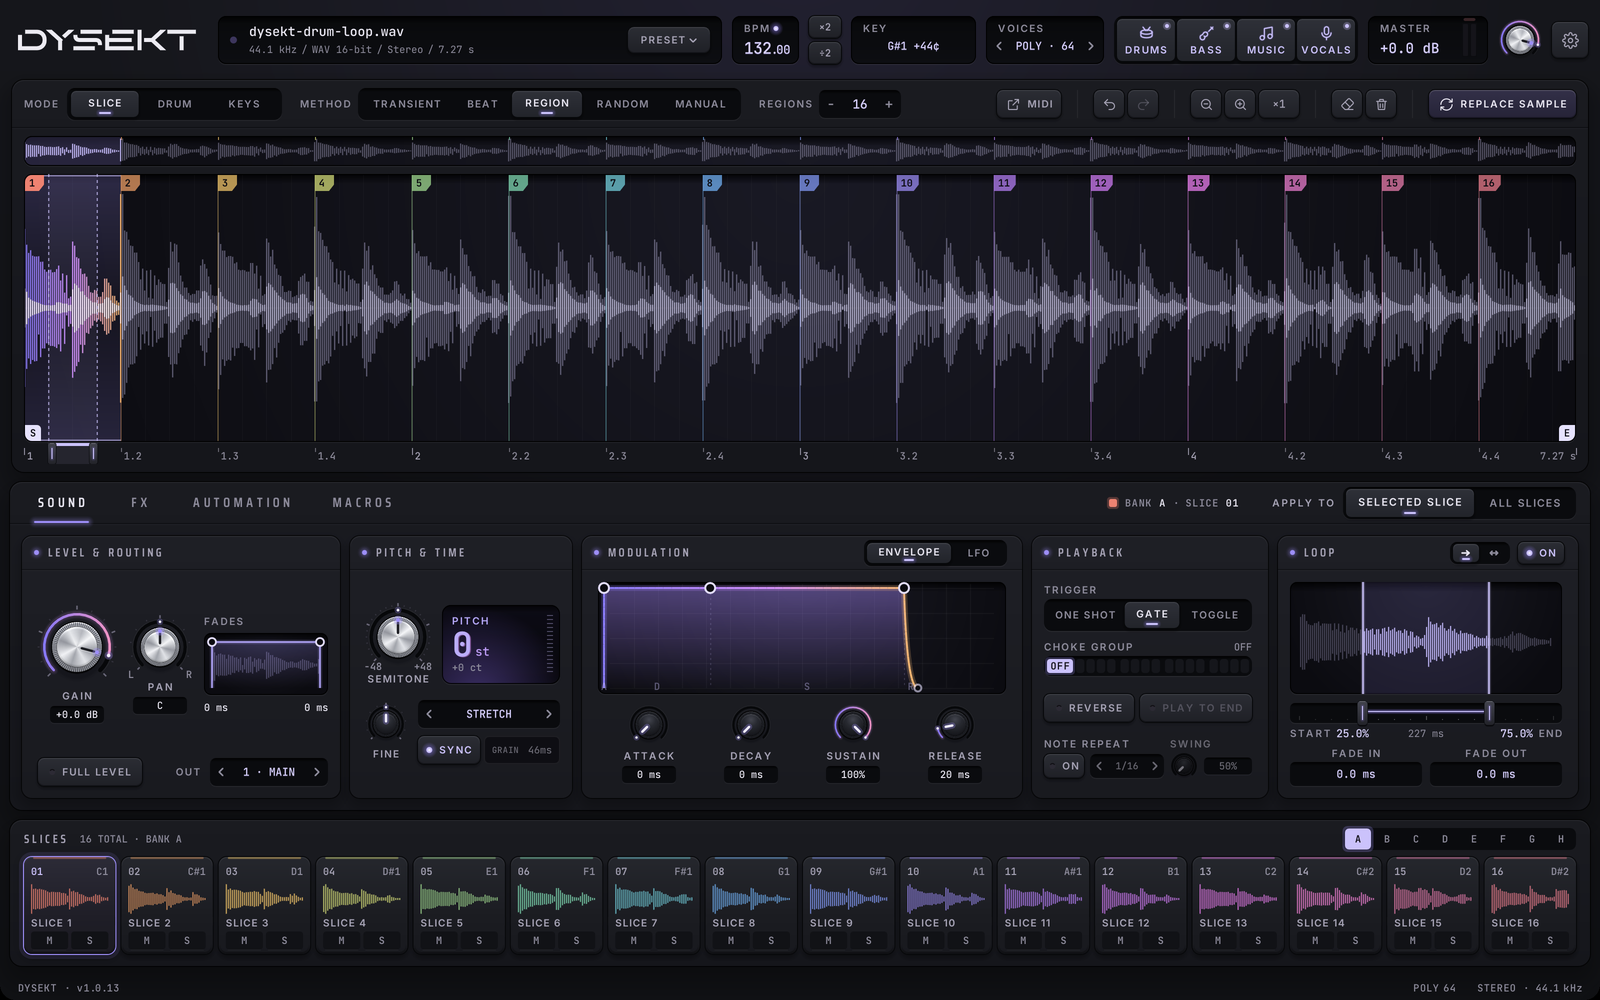1600x1000 pixels.
Task: Increase regions with the plus stepper
Action: point(888,104)
